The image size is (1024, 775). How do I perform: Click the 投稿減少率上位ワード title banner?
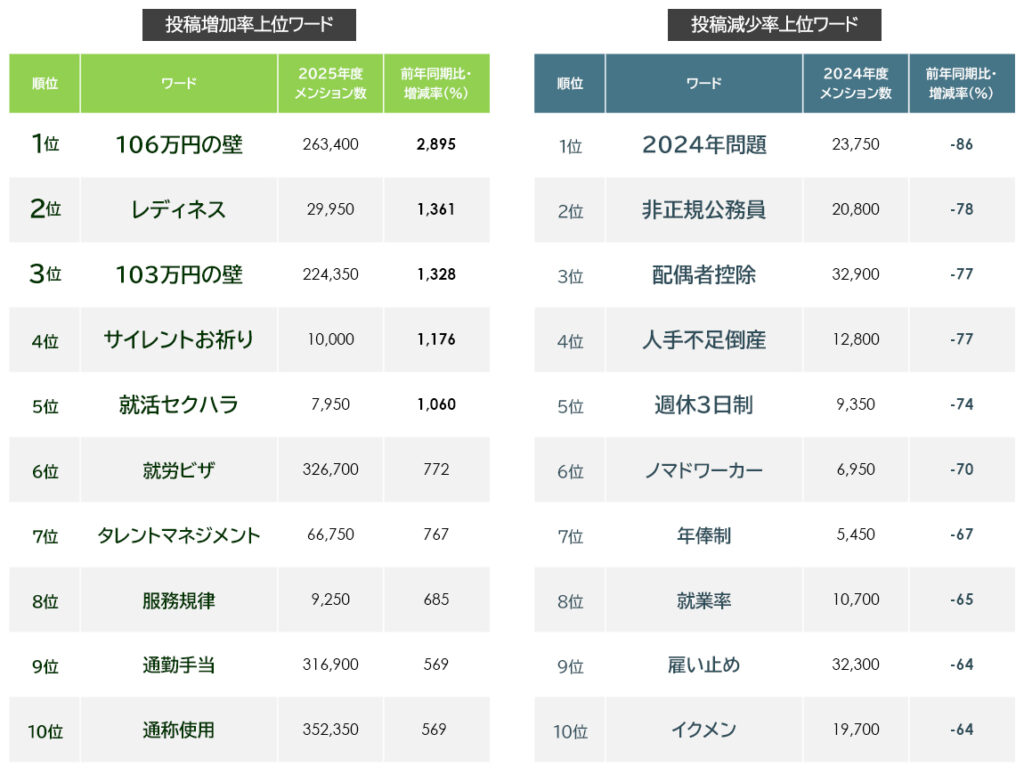tap(777, 22)
